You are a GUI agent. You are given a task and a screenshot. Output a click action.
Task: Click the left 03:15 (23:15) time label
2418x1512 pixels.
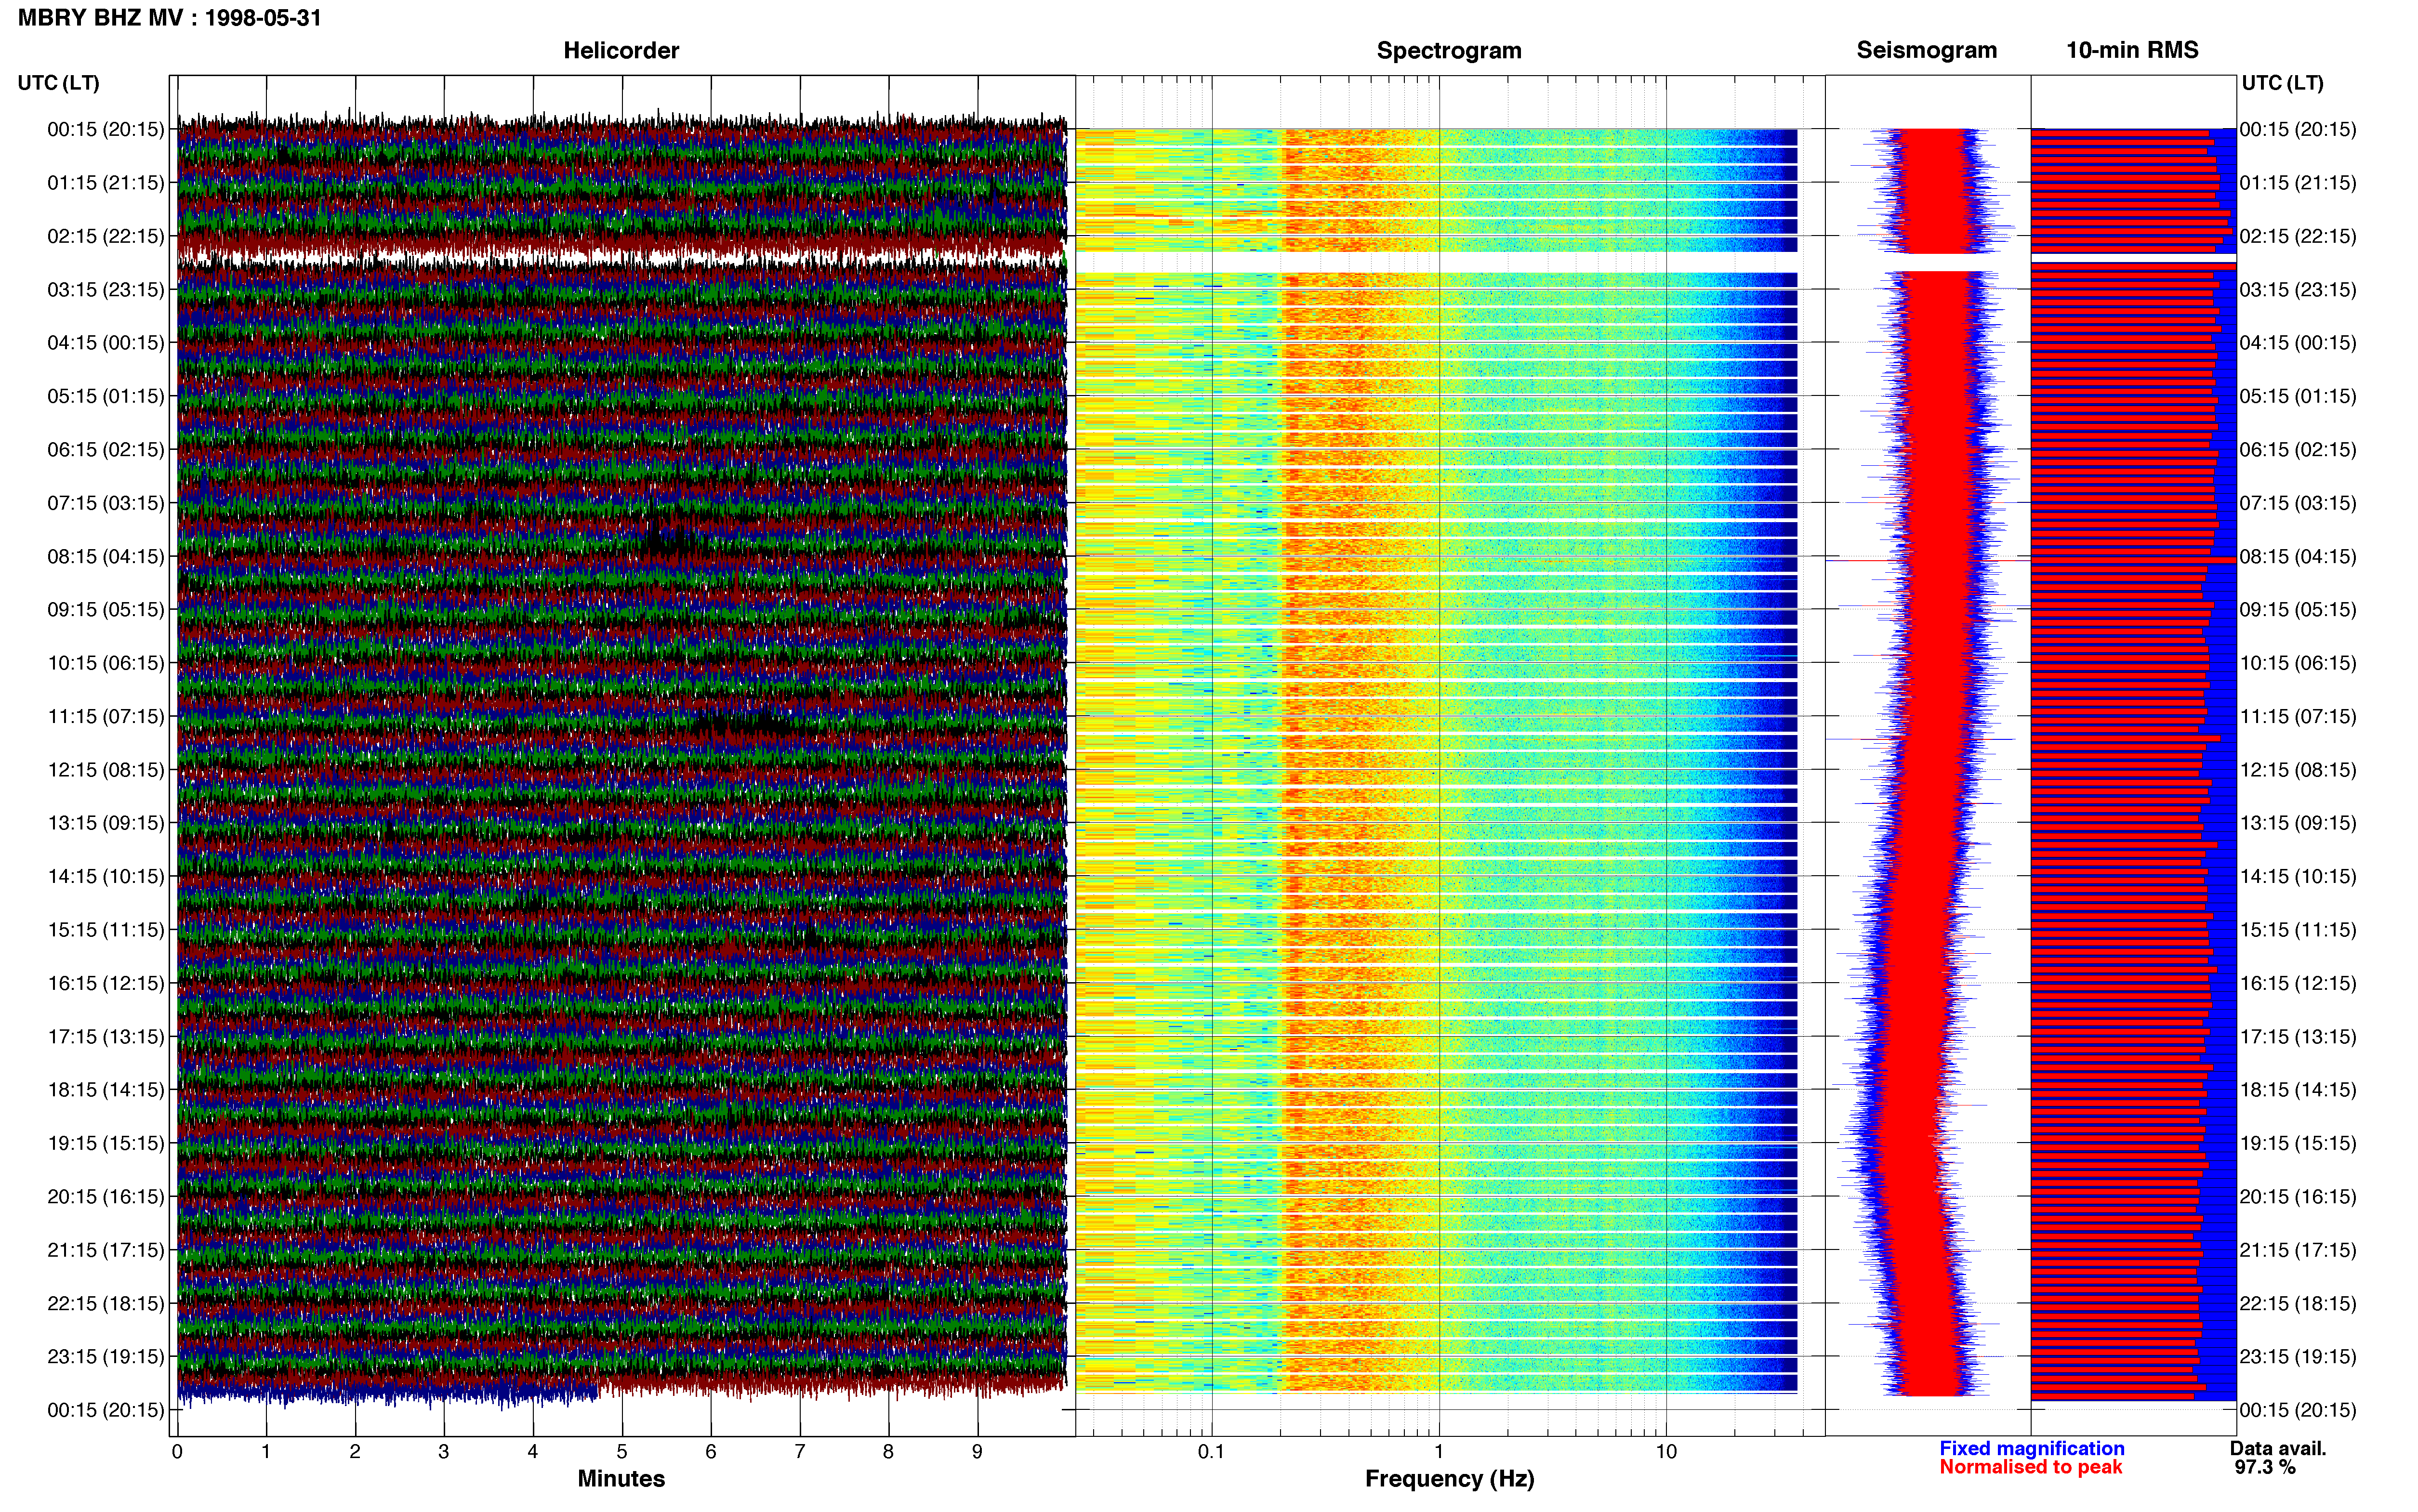click(106, 289)
